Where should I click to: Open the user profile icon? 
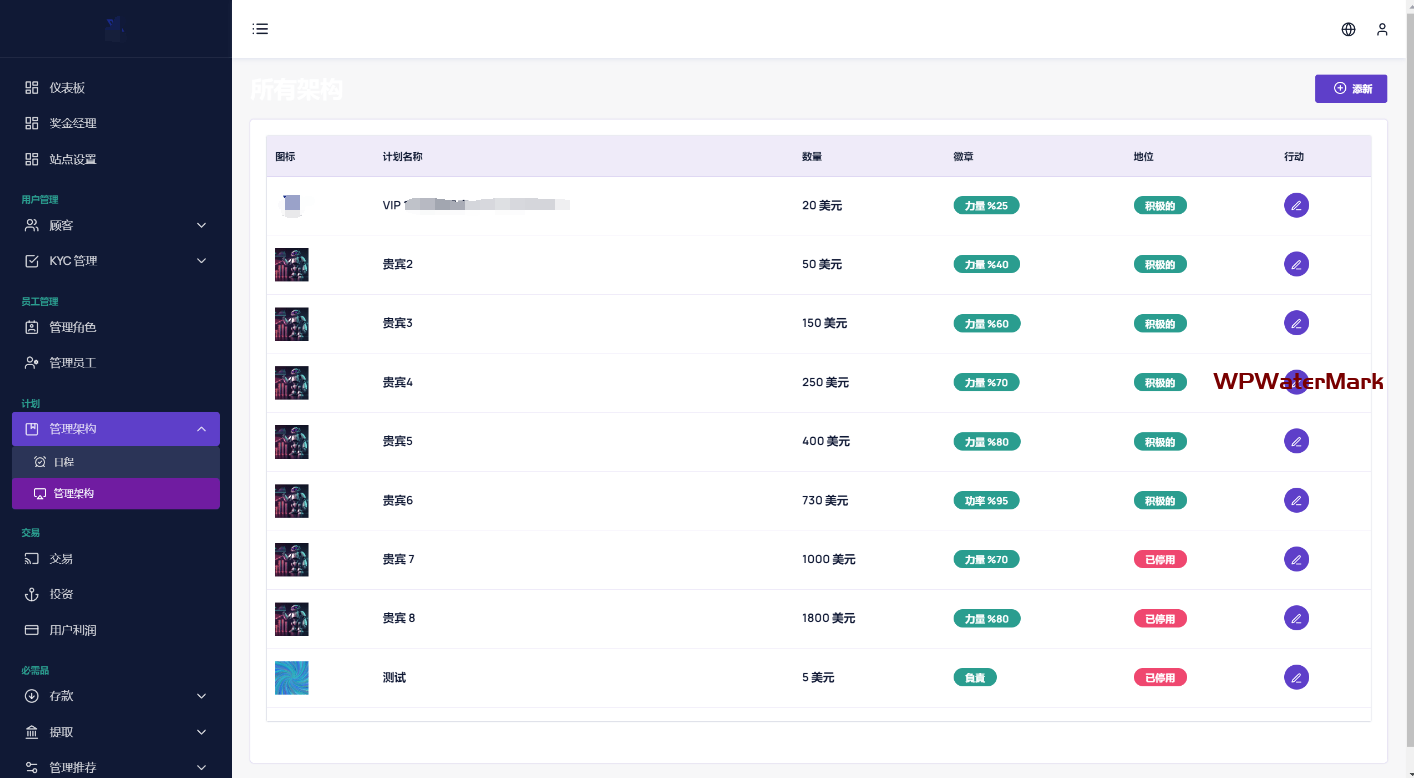point(1382,29)
